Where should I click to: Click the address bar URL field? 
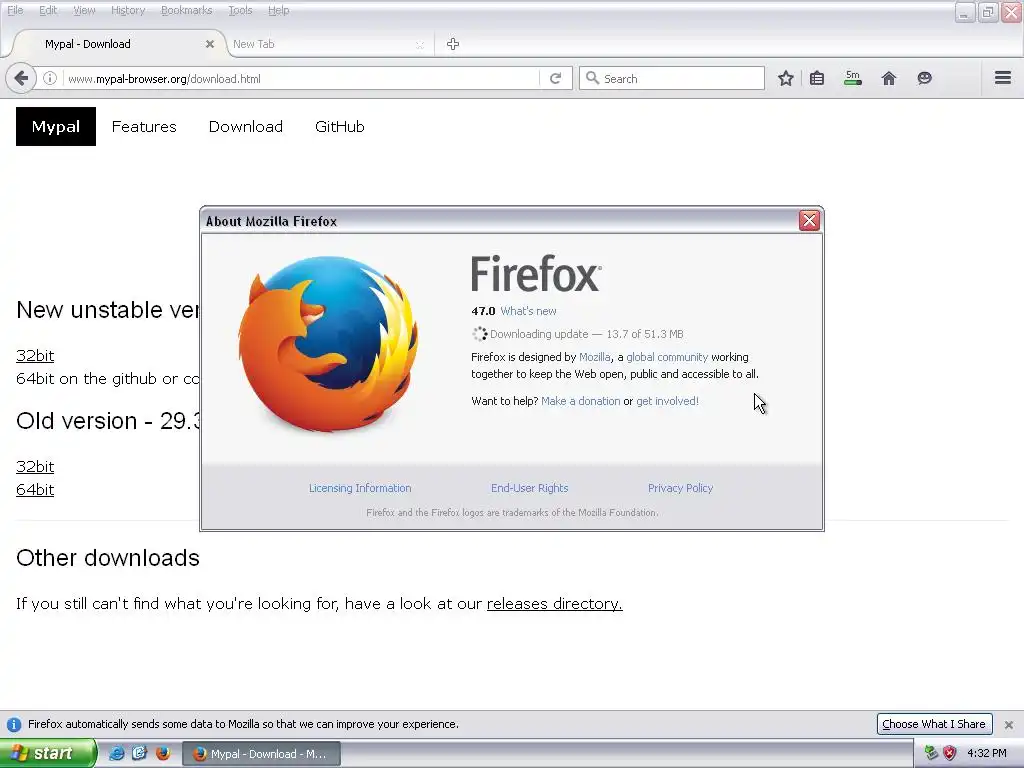click(x=300, y=78)
